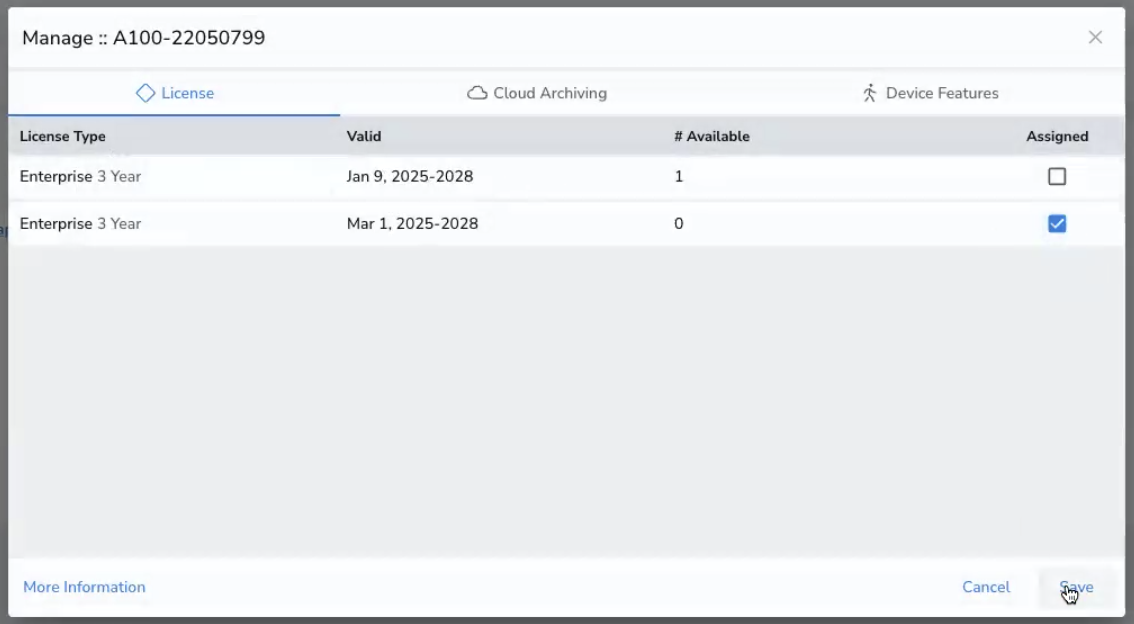This screenshot has width=1134, height=624.
Task: Click the walking figure Device Features icon
Action: coord(869,93)
